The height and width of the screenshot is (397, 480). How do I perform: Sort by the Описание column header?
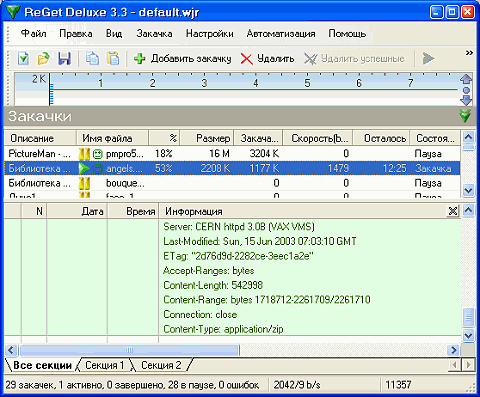[x=40, y=138]
